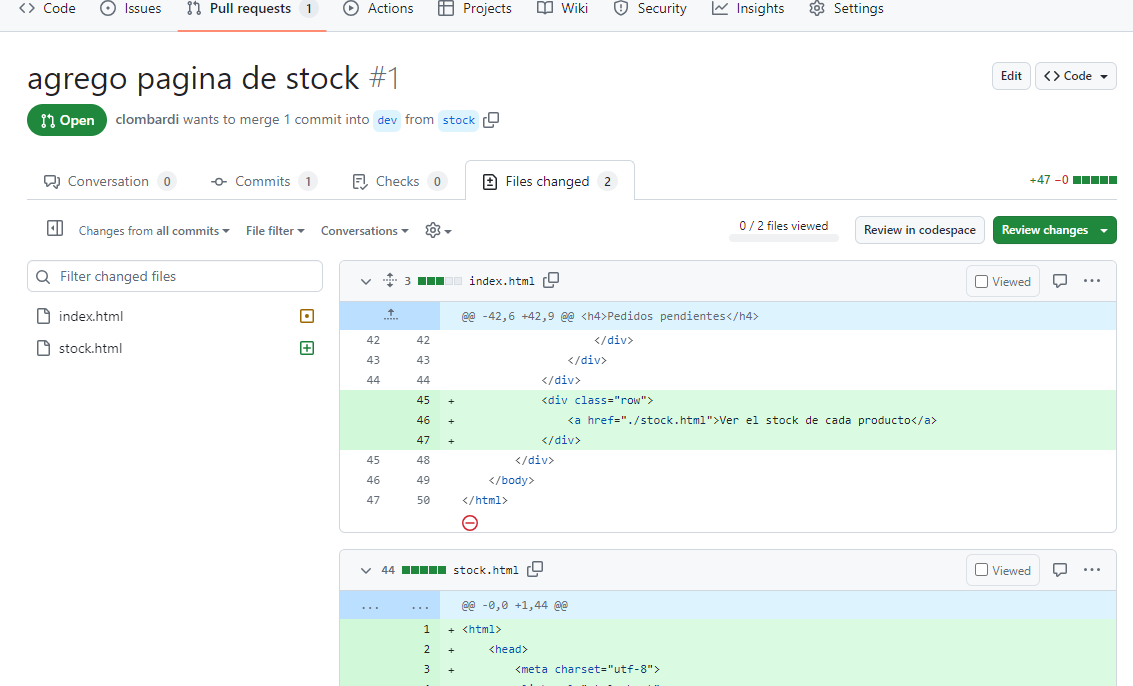Toggle the file tree sidebar icon

[55, 230]
